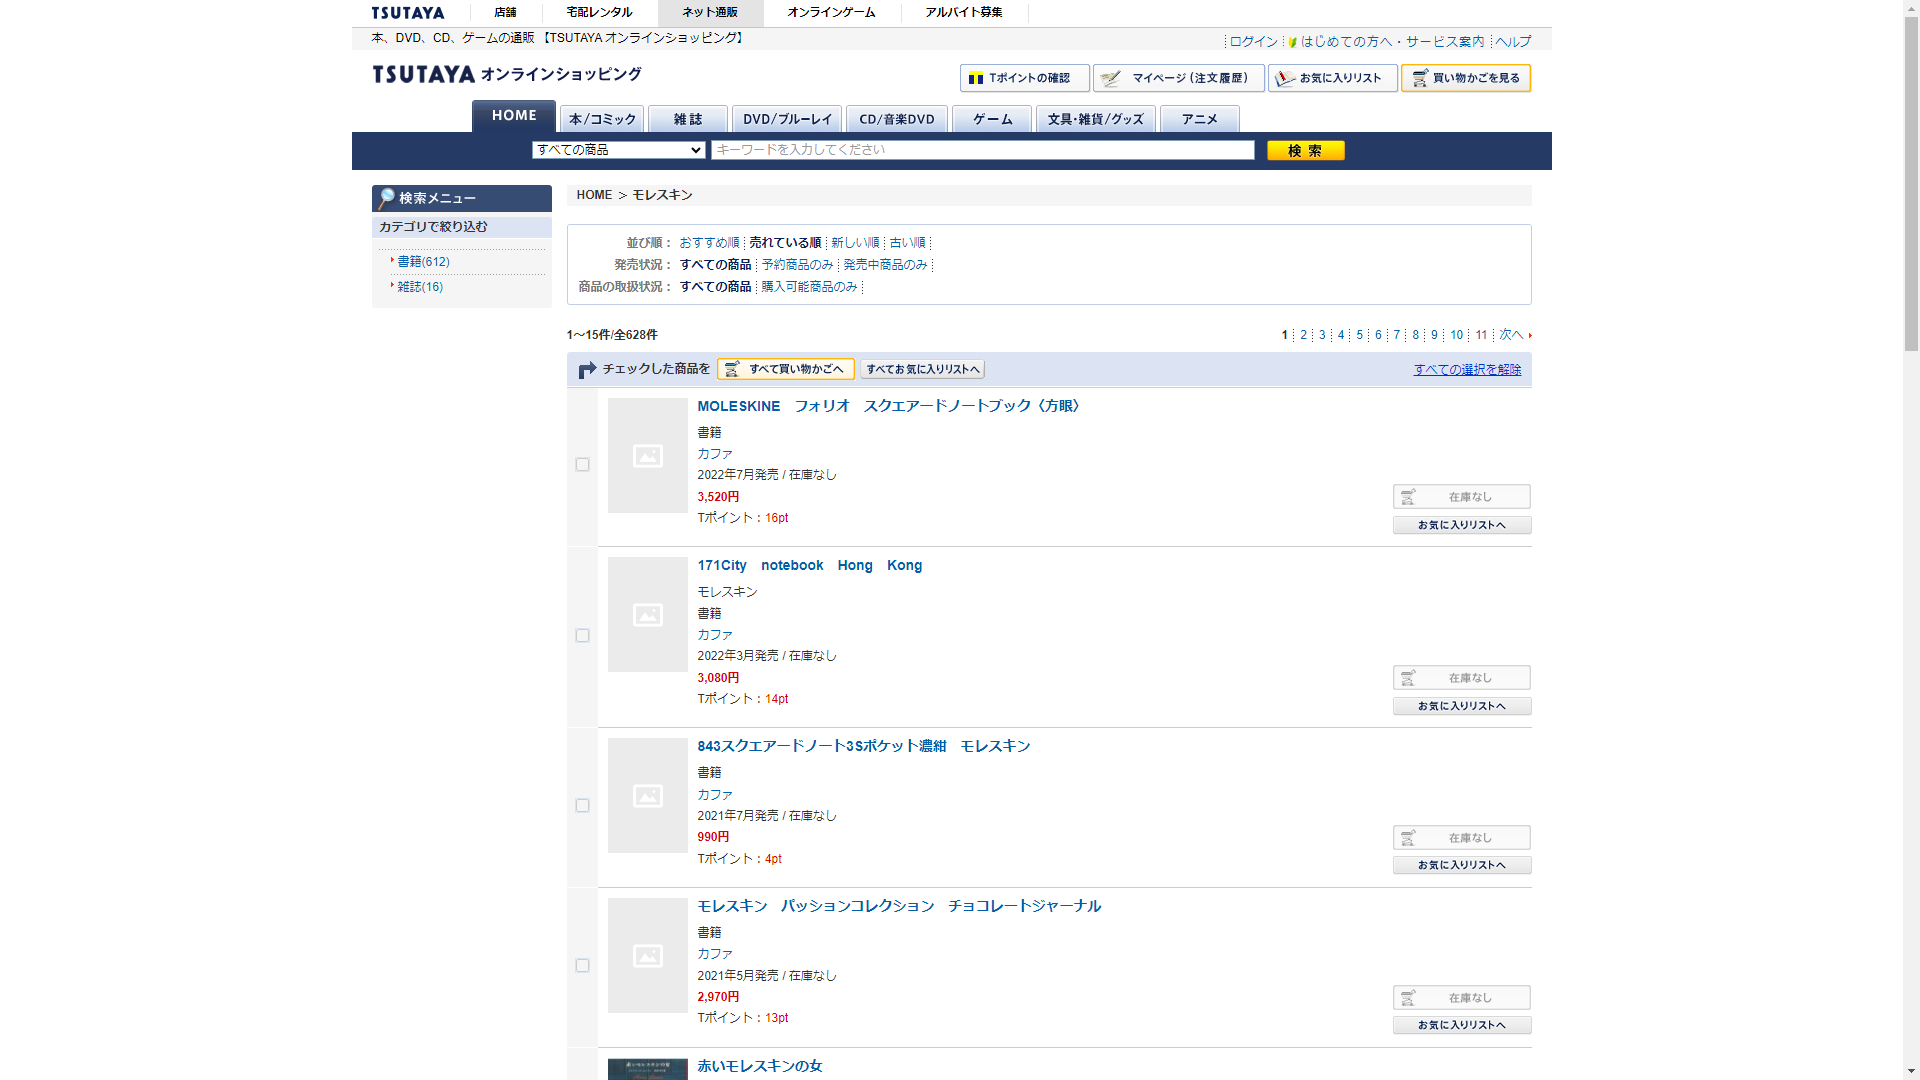The height and width of the screenshot is (1080, 1920).
Task: Open My Page order history
Action: 1178,78
